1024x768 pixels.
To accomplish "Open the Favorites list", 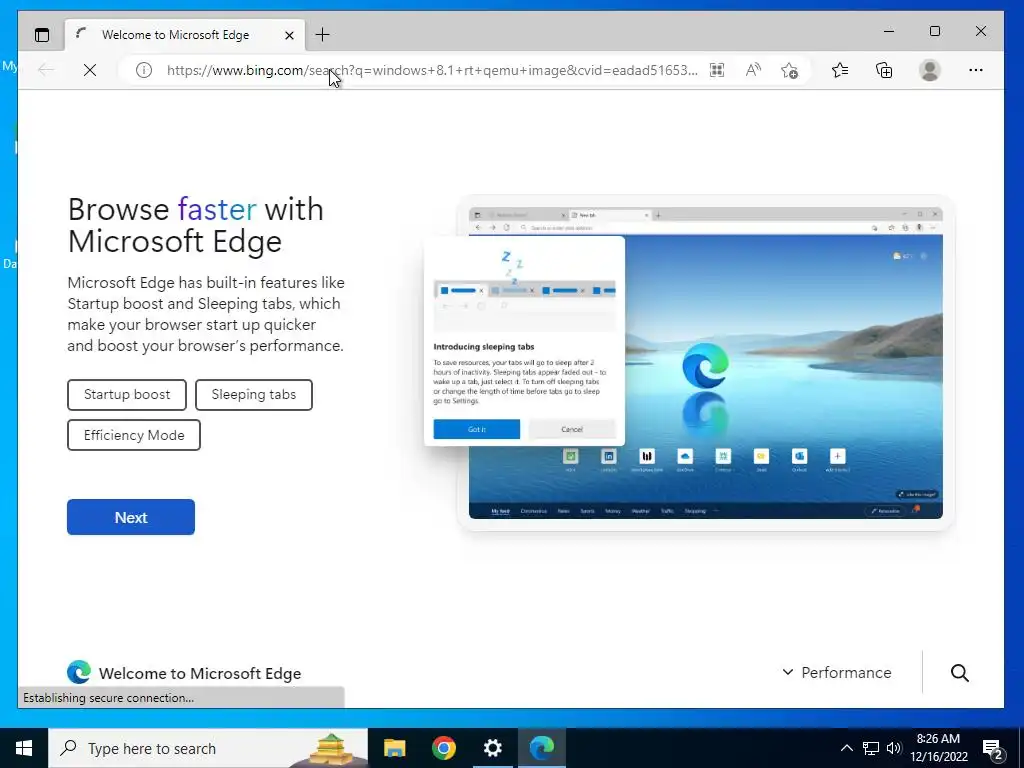I will pos(840,70).
